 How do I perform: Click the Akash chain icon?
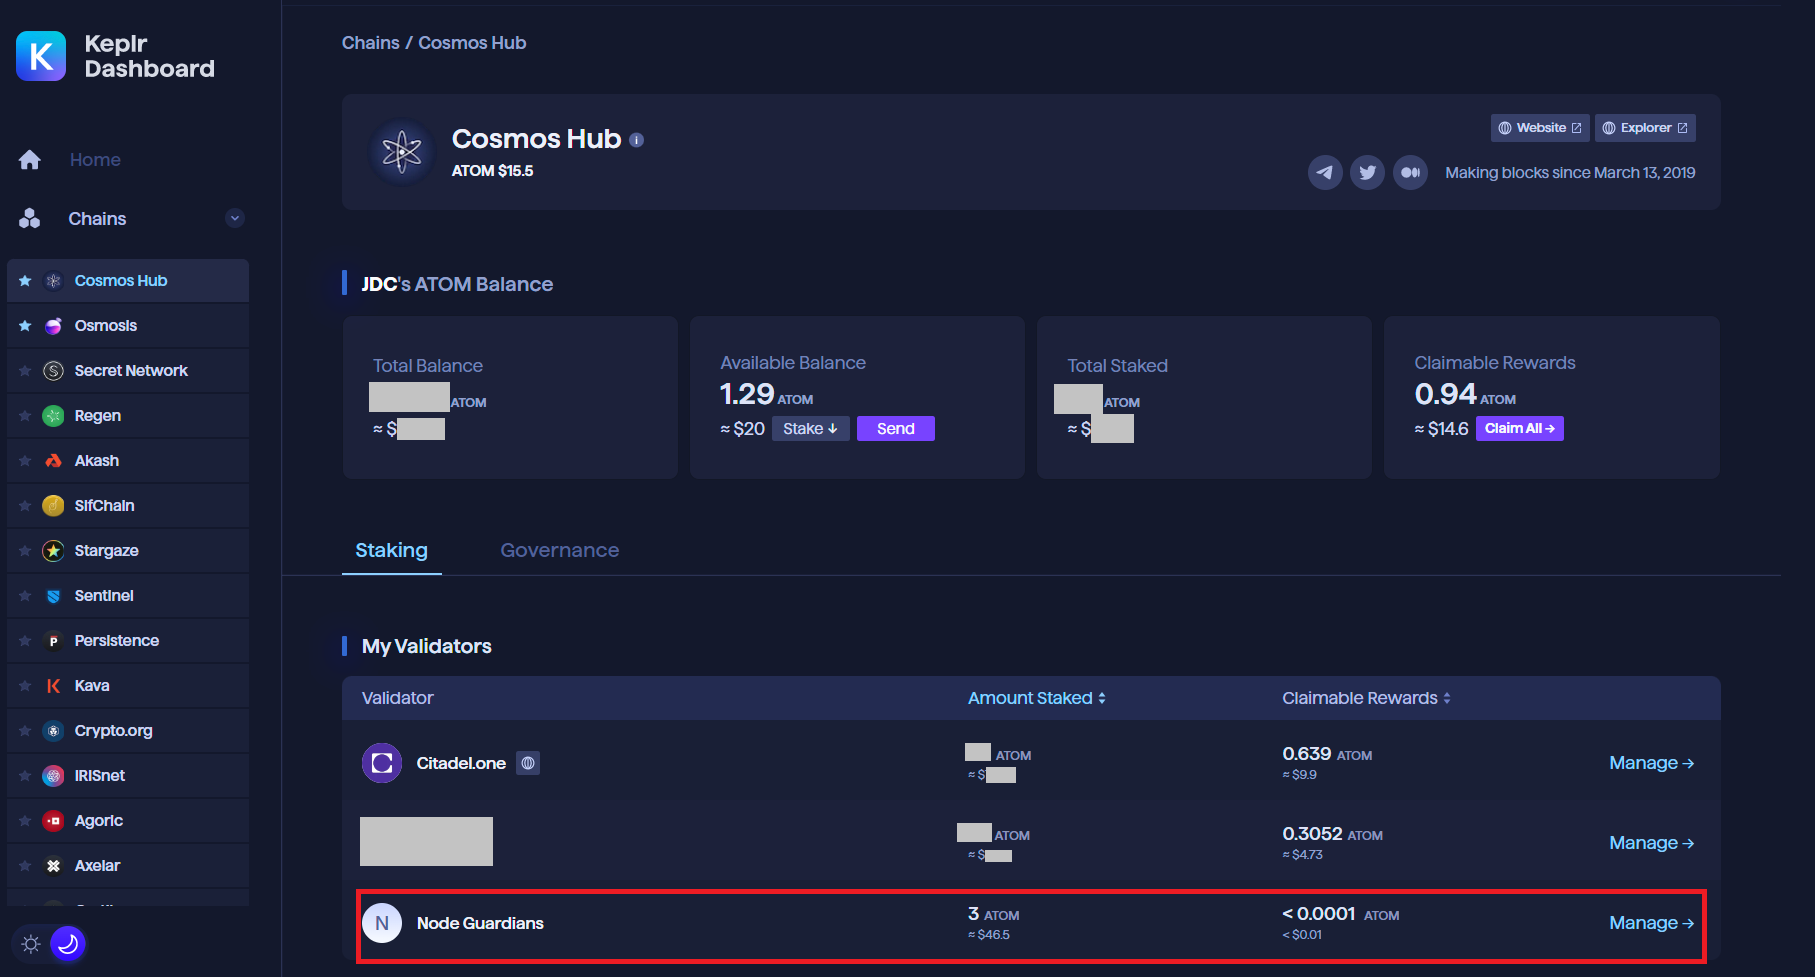[54, 461]
